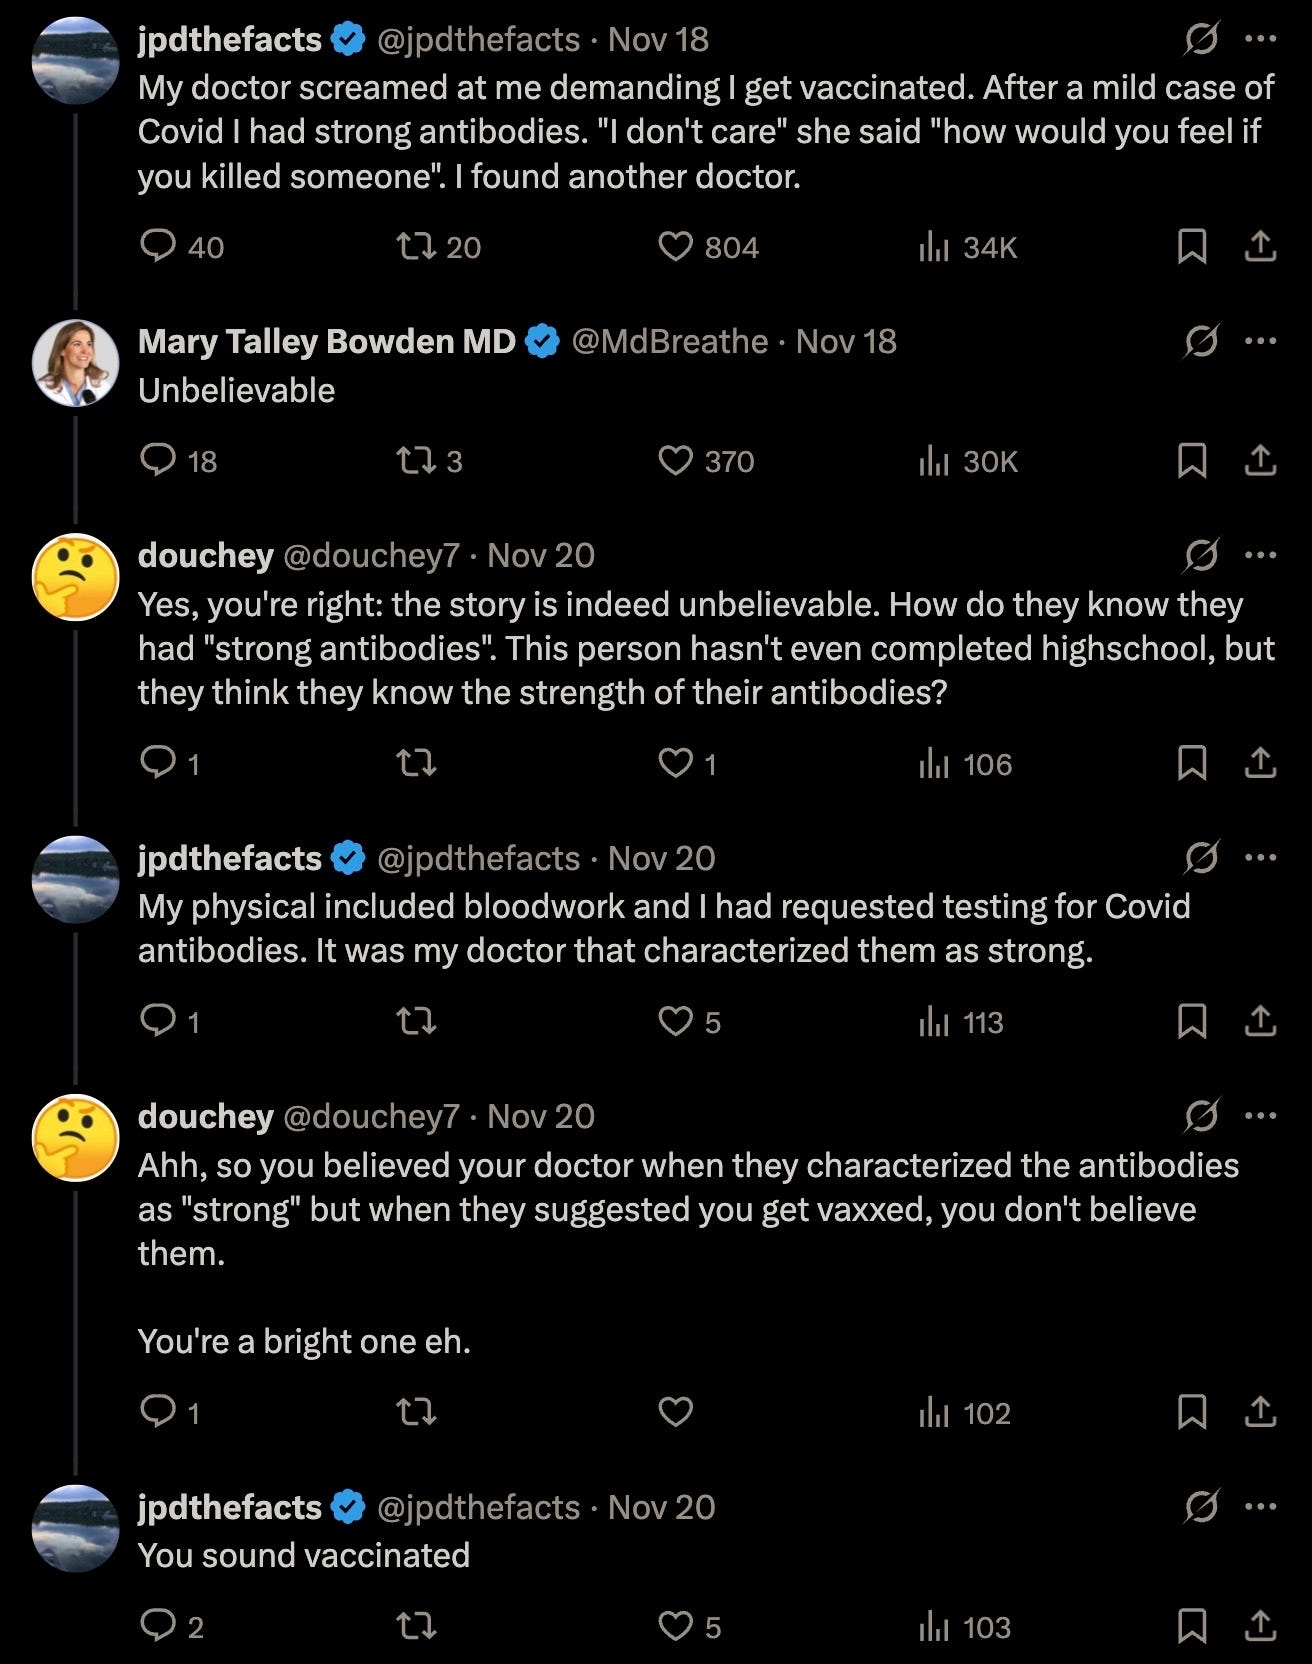
Task: Click douchey's thinking emoji avatar on first reply
Action: [76, 577]
